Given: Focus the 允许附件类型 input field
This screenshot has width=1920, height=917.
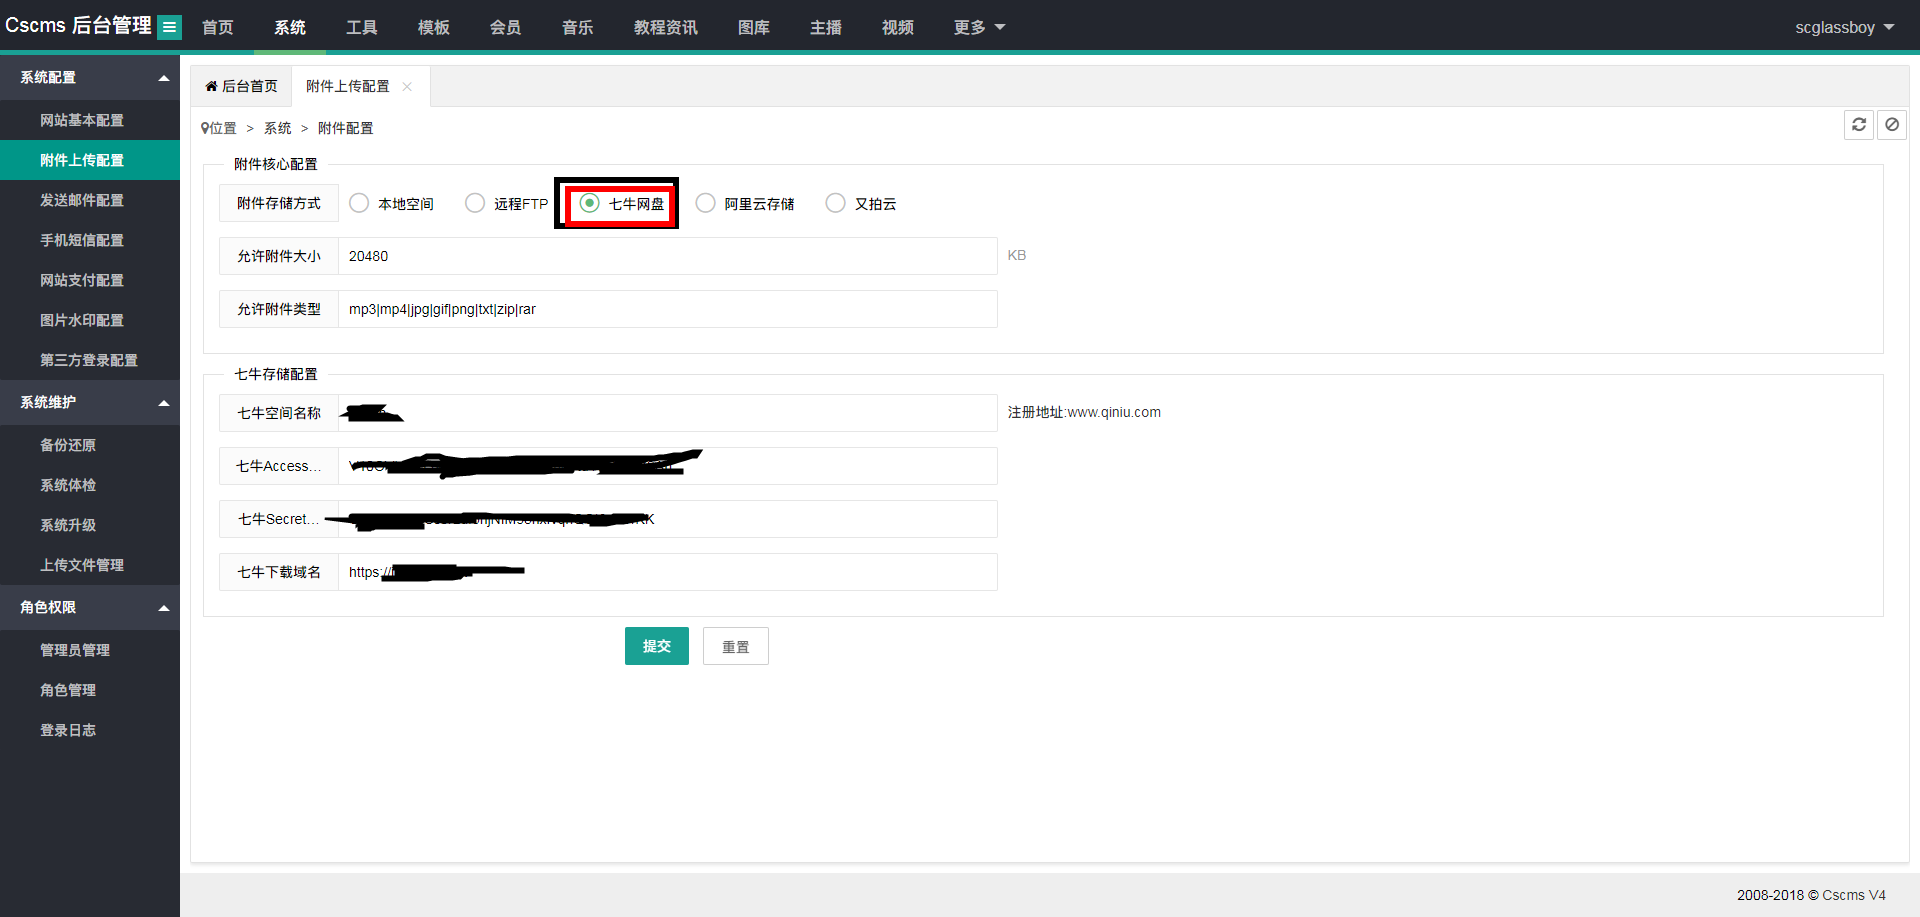Looking at the screenshot, I should pyautogui.click(x=668, y=309).
